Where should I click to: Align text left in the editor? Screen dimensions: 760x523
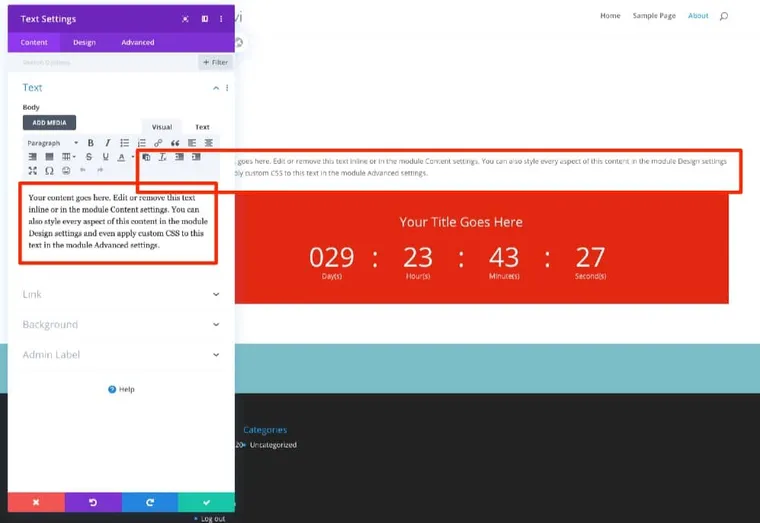tap(192, 143)
